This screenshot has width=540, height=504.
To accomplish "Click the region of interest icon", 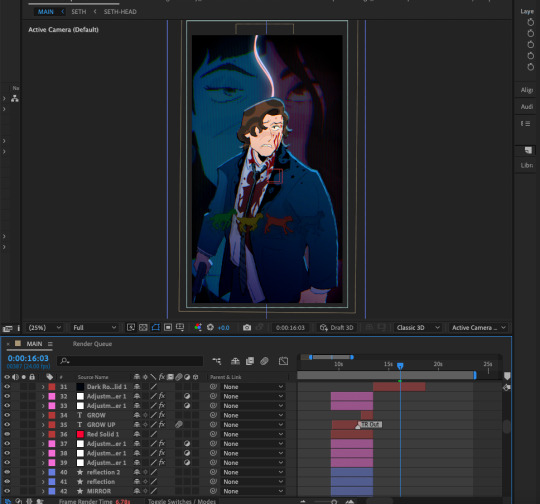I will (x=168, y=327).
